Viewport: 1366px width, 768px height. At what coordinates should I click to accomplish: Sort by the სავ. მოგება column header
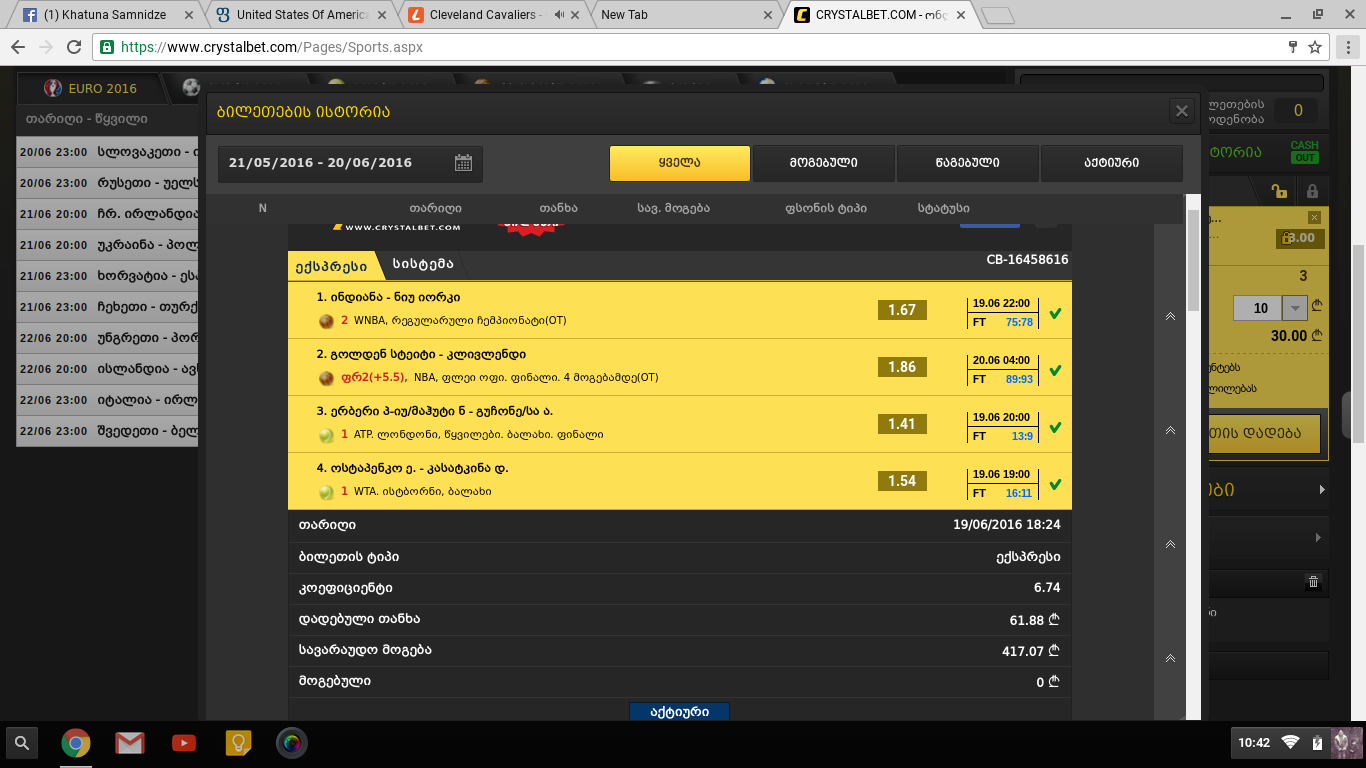[x=673, y=208]
